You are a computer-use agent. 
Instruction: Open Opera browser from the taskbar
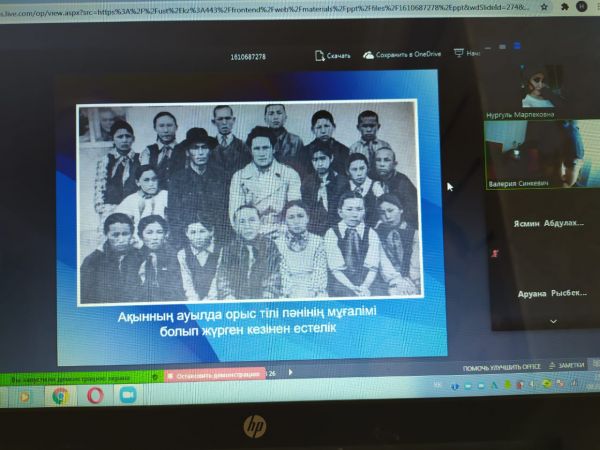click(x=95, y=395)
